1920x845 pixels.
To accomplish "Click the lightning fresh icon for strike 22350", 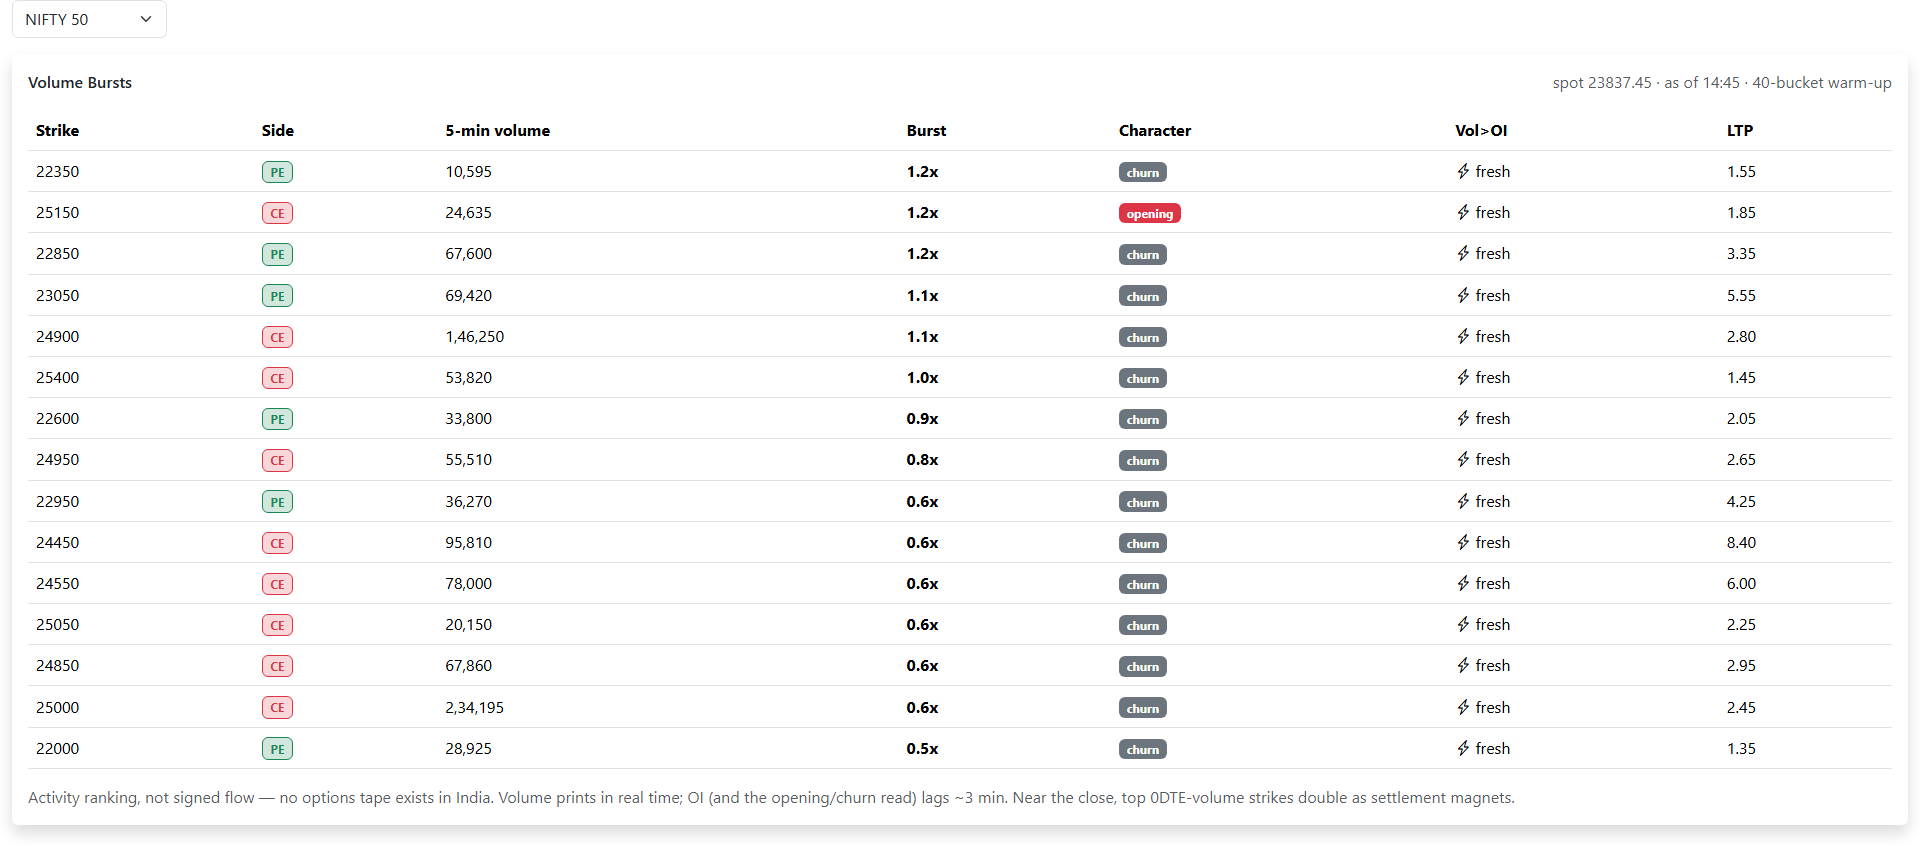I will click(x=1463, y=172).
